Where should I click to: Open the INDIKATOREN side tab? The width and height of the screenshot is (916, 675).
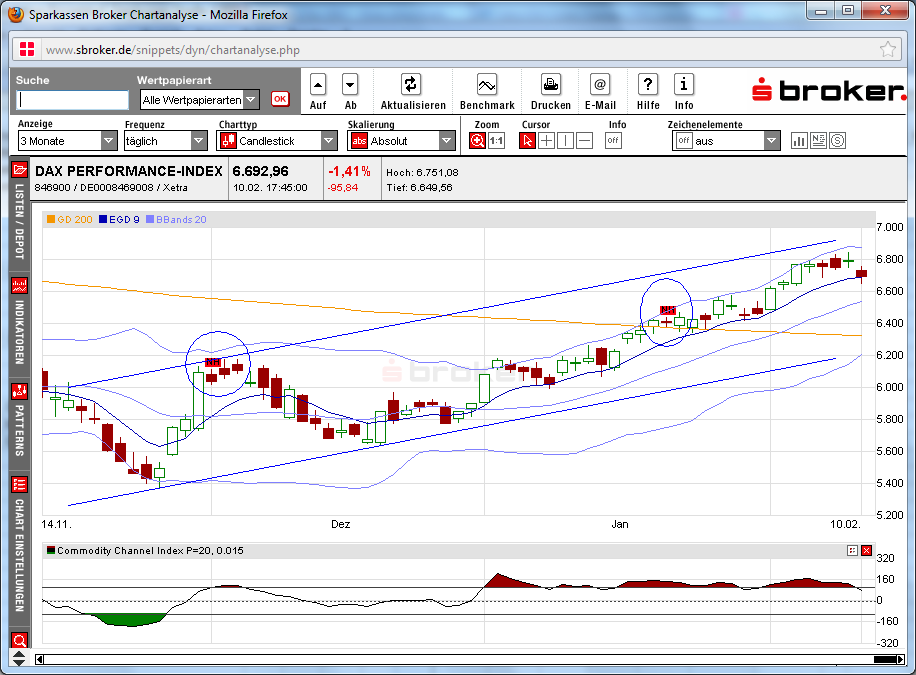19,331
